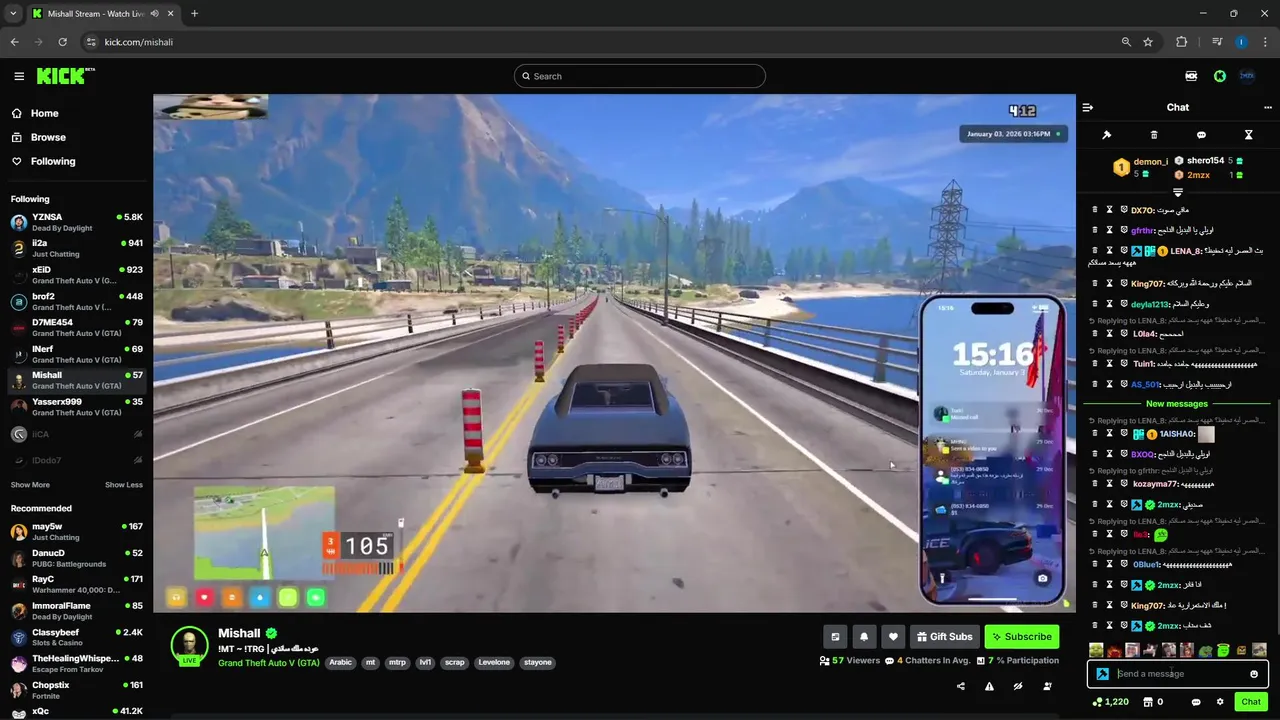The width and height of the screenshot is (1280, 720).
Task: Click username demon_i in gift leaderboard
Action: [x=1150, y=161]
